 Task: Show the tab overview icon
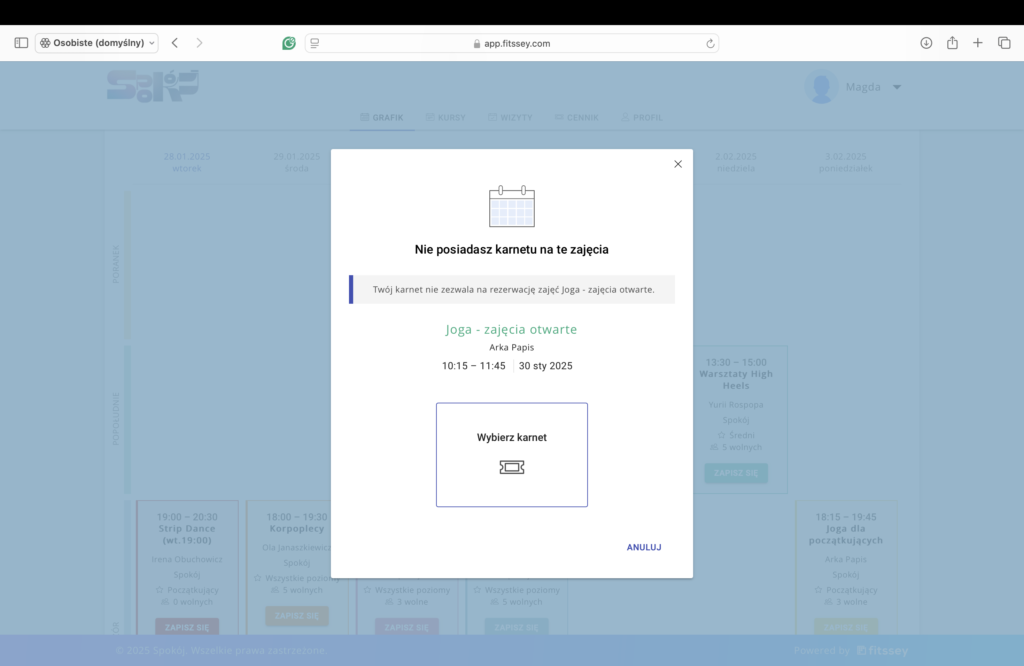point(1004,43)
